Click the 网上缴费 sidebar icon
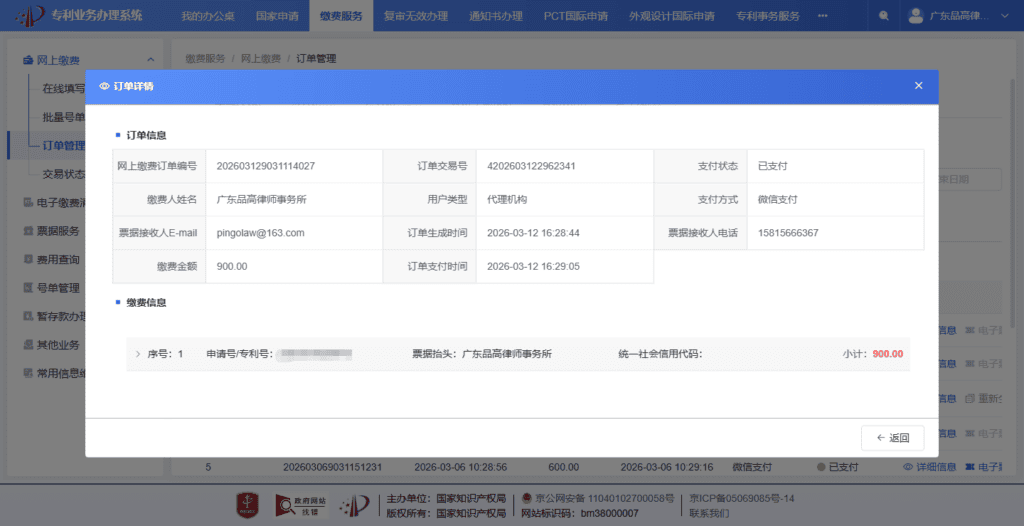Image resolution: width=1024 pixels, height=526 pixels. 28,60
